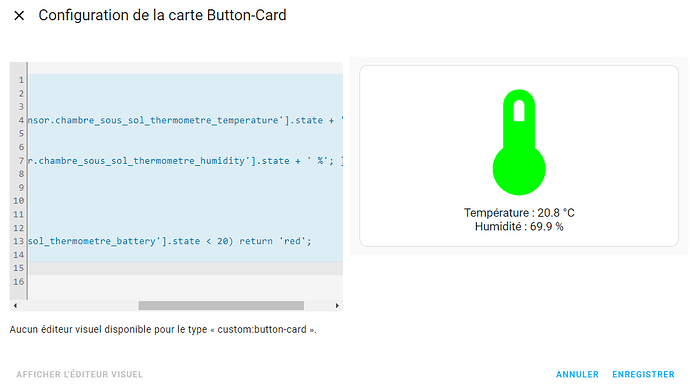The height and width of the screenshot is (387, 690).
Task: Click AFFICHER L'ÉDITEUR VISUEL button
Action: pyautogui.click(x=80, y=374)
